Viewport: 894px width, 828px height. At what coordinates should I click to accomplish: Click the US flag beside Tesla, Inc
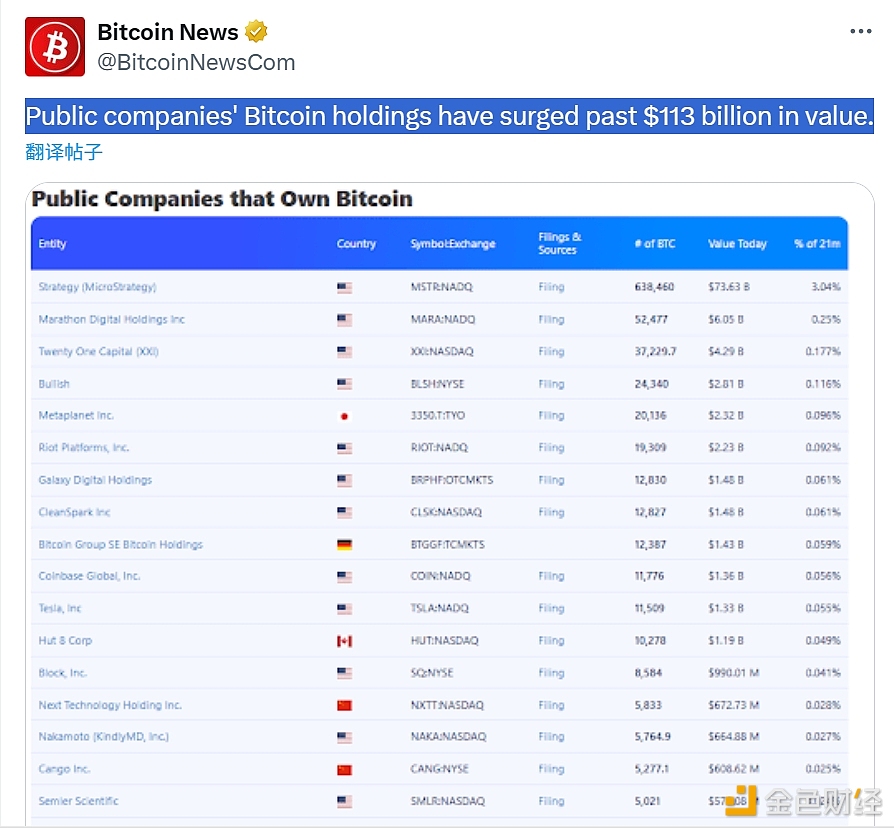click(344, 609)
